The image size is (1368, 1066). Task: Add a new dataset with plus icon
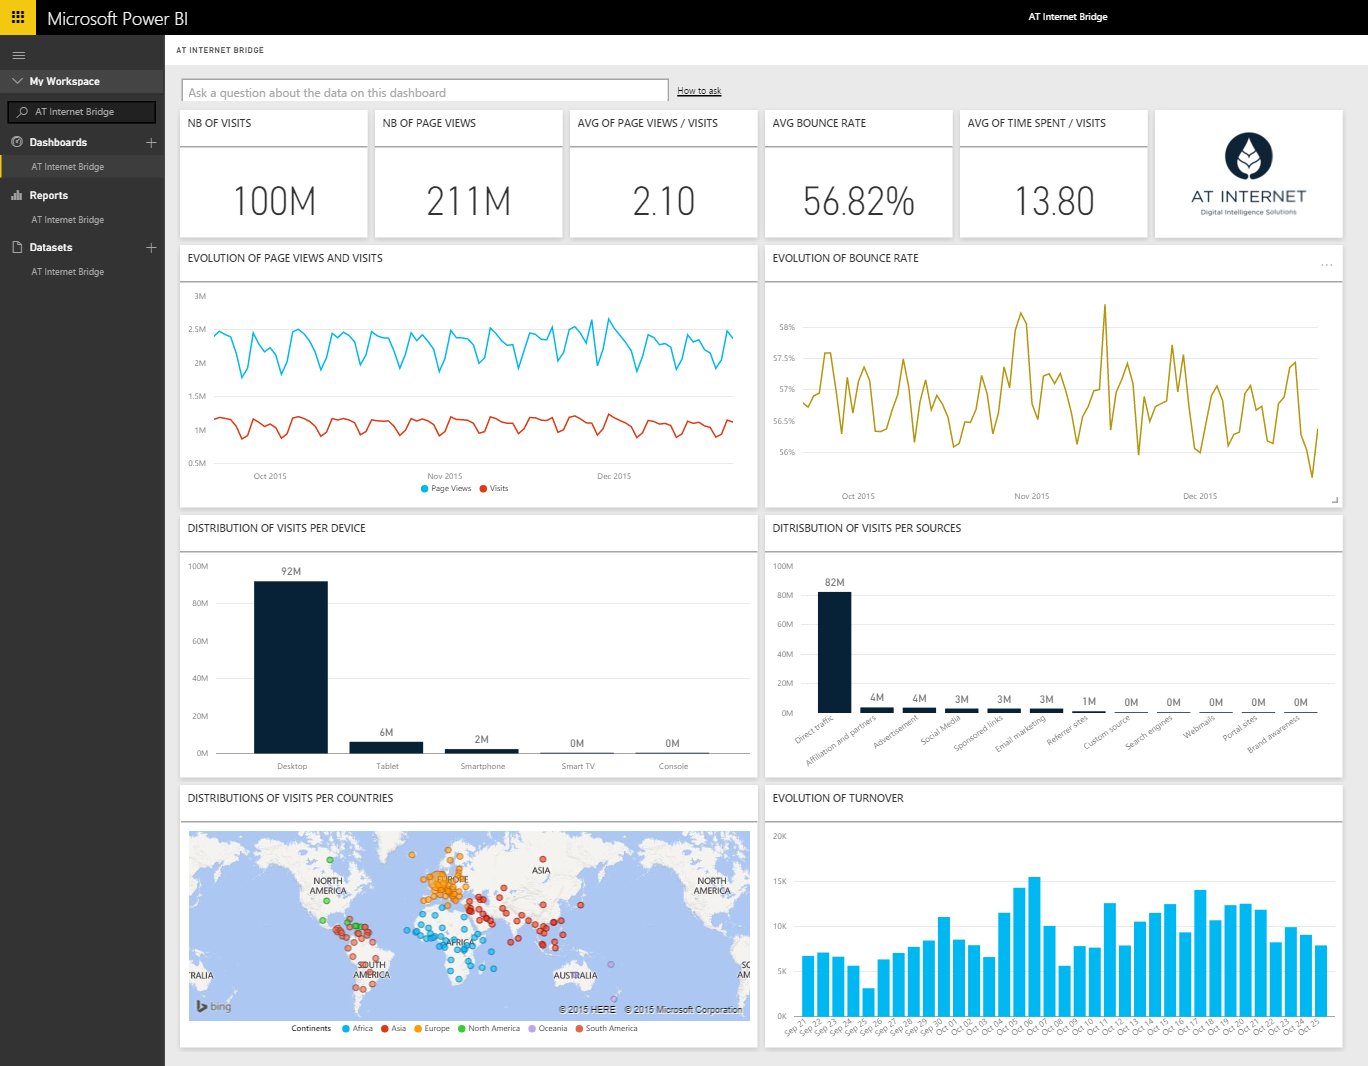pyautogui.click(x=151, y=248)
